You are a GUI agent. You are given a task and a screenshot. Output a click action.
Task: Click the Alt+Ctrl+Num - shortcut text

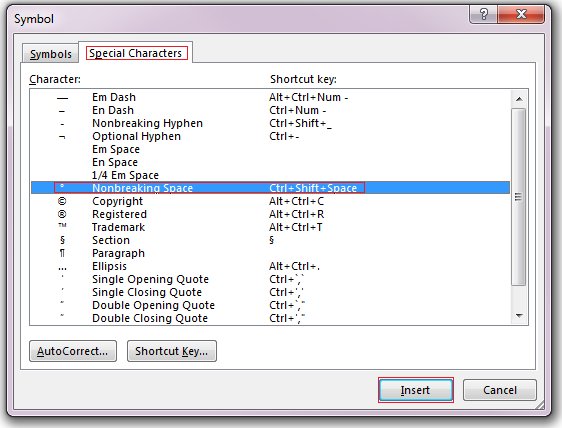(309, 97)
